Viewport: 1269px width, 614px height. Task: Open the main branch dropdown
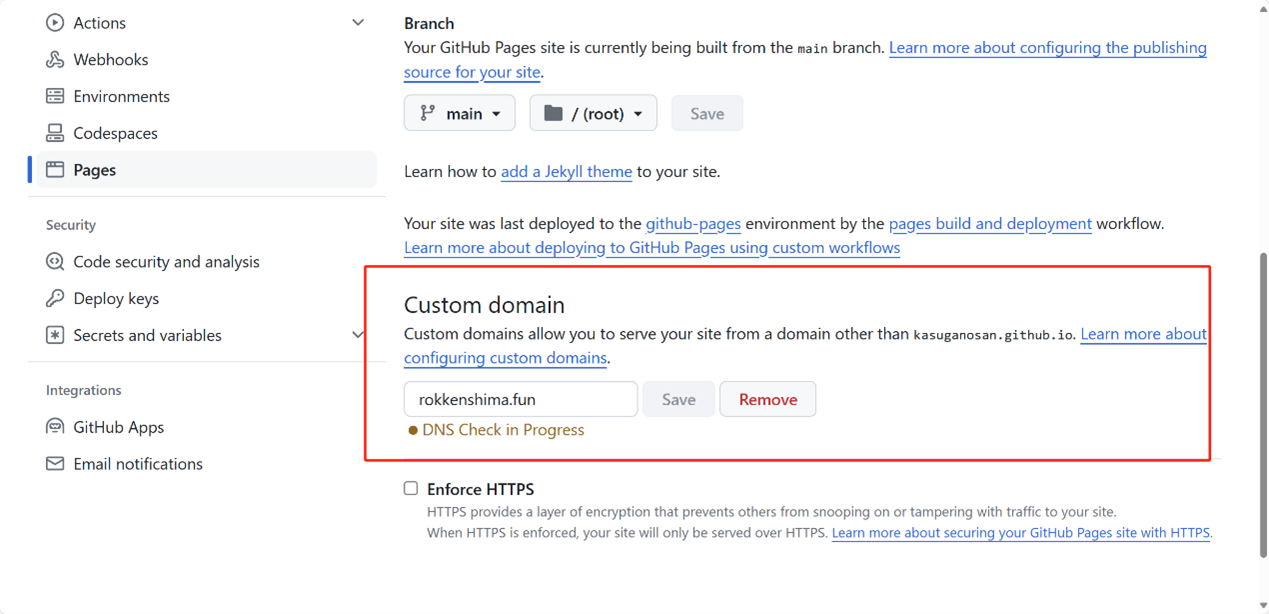(460, 113)
